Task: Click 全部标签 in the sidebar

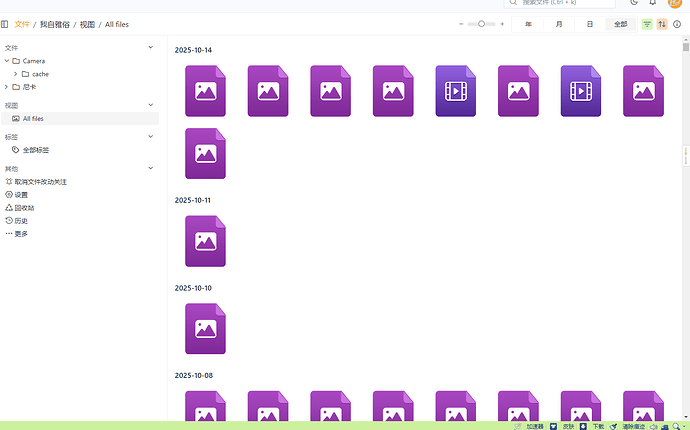Action: coord(36,149)
